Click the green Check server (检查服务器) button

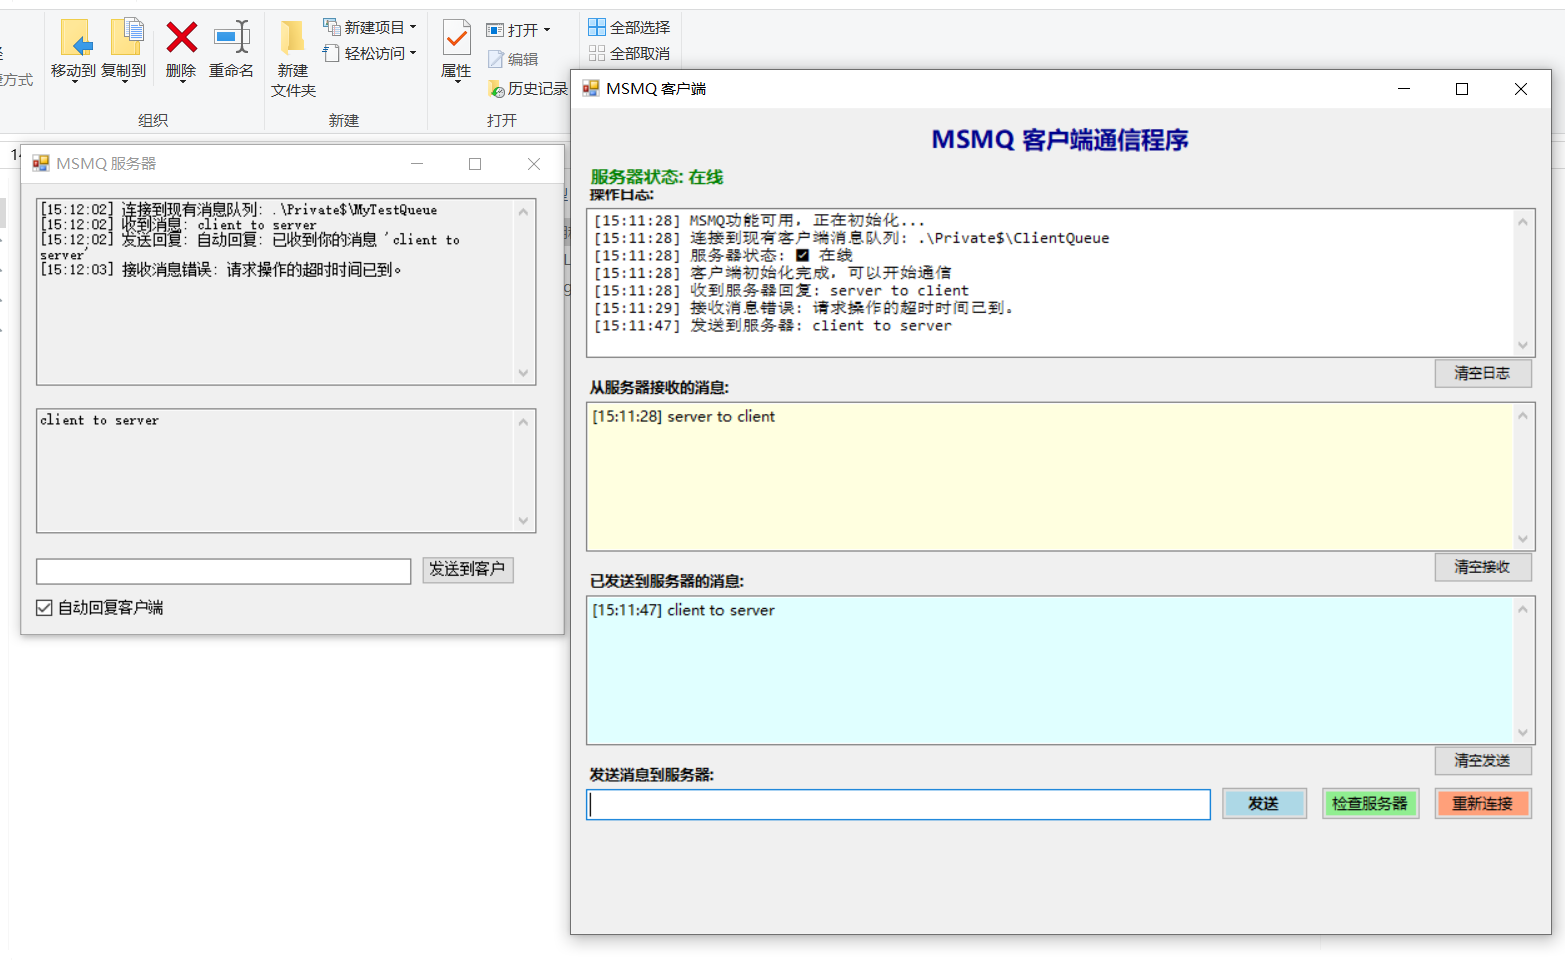click(1370, 804)
